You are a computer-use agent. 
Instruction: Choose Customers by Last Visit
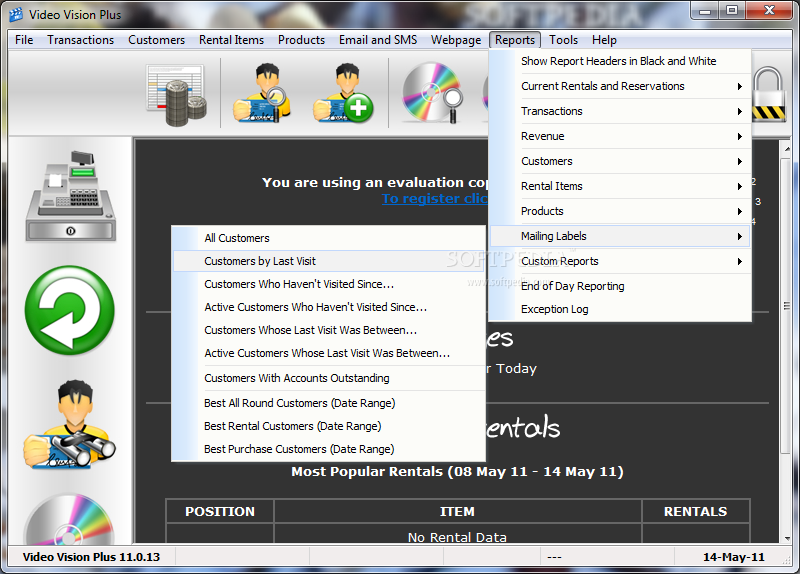329,261
